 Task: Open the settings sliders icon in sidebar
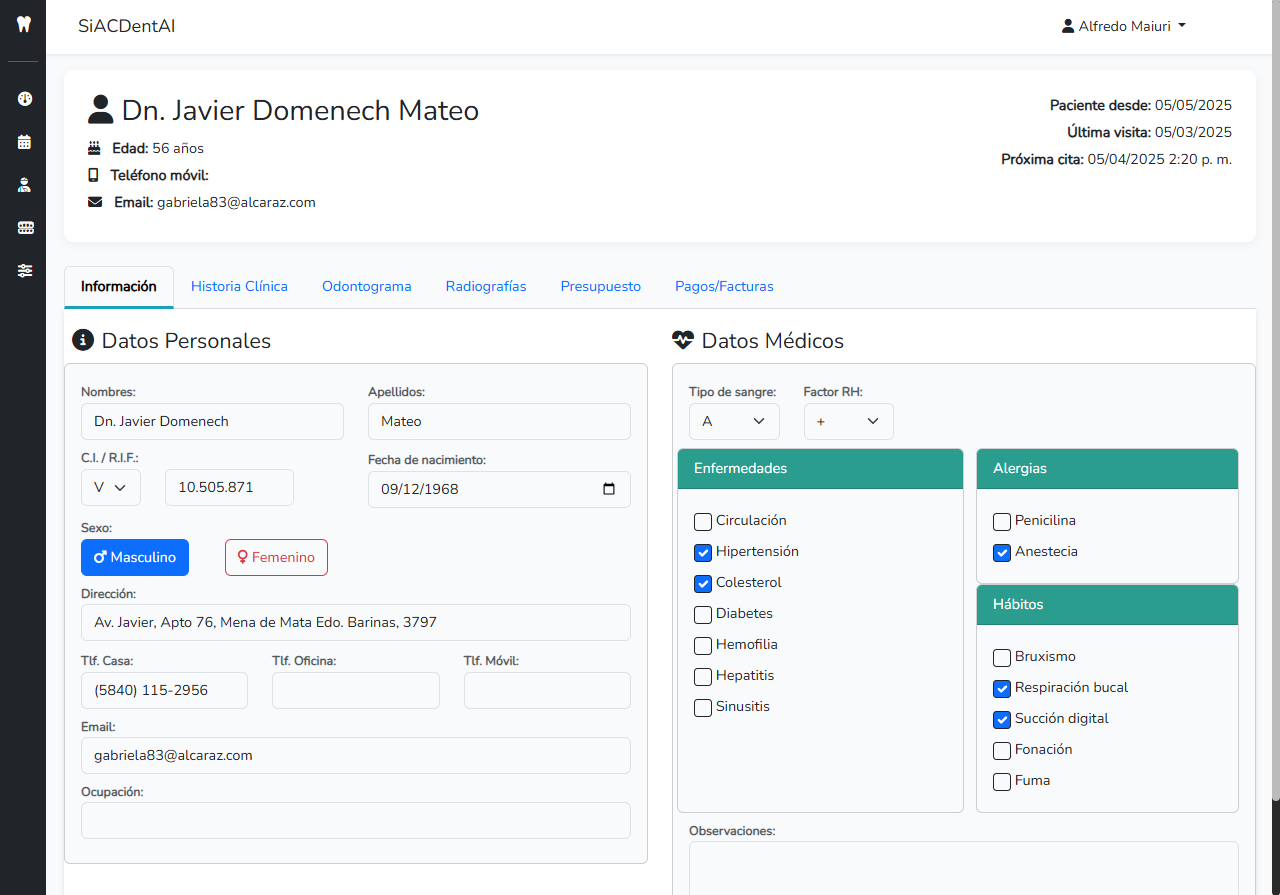[25, 271]
